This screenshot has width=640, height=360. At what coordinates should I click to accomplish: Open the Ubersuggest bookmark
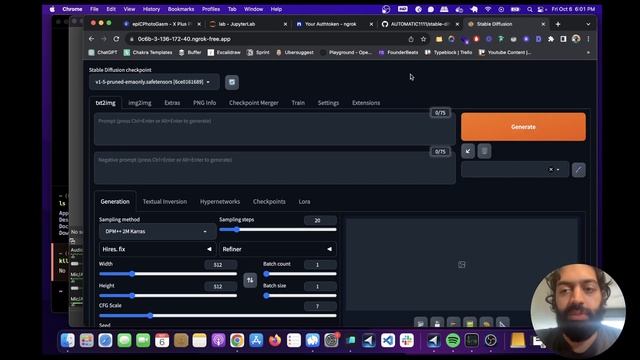click(x=295, y=52)
